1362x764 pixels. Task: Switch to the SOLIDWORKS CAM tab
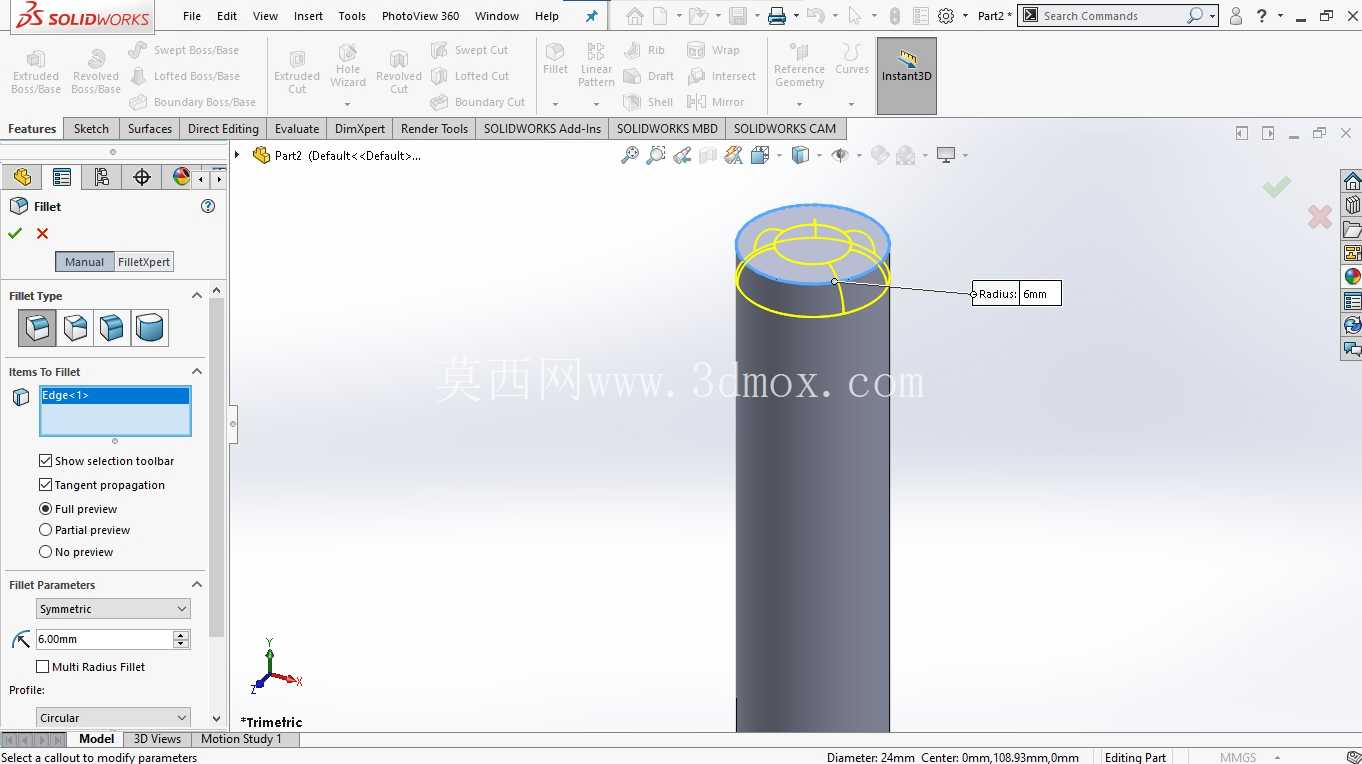[785, 129]
